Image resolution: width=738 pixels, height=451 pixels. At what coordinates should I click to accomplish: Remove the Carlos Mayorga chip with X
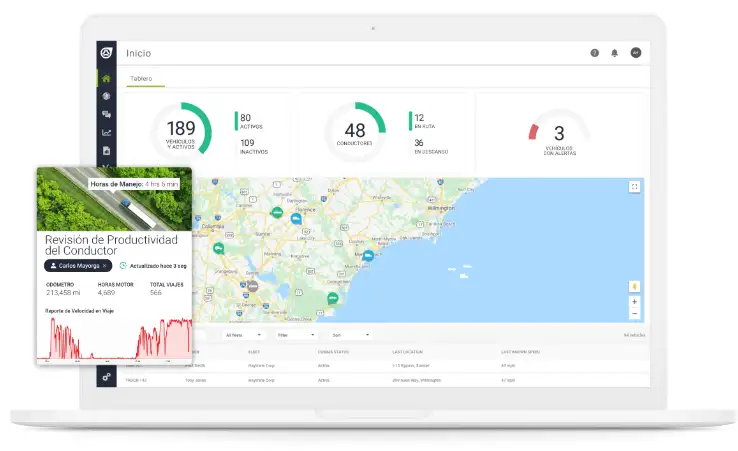104,266
